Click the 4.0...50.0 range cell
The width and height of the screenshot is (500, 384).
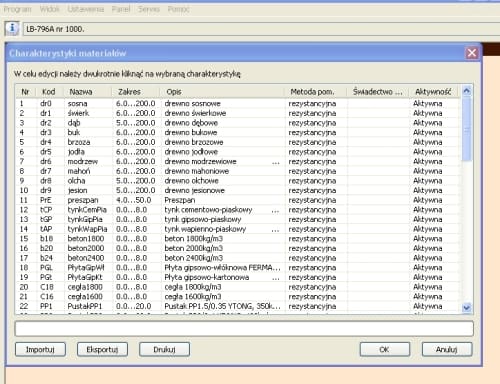(133, 200)
